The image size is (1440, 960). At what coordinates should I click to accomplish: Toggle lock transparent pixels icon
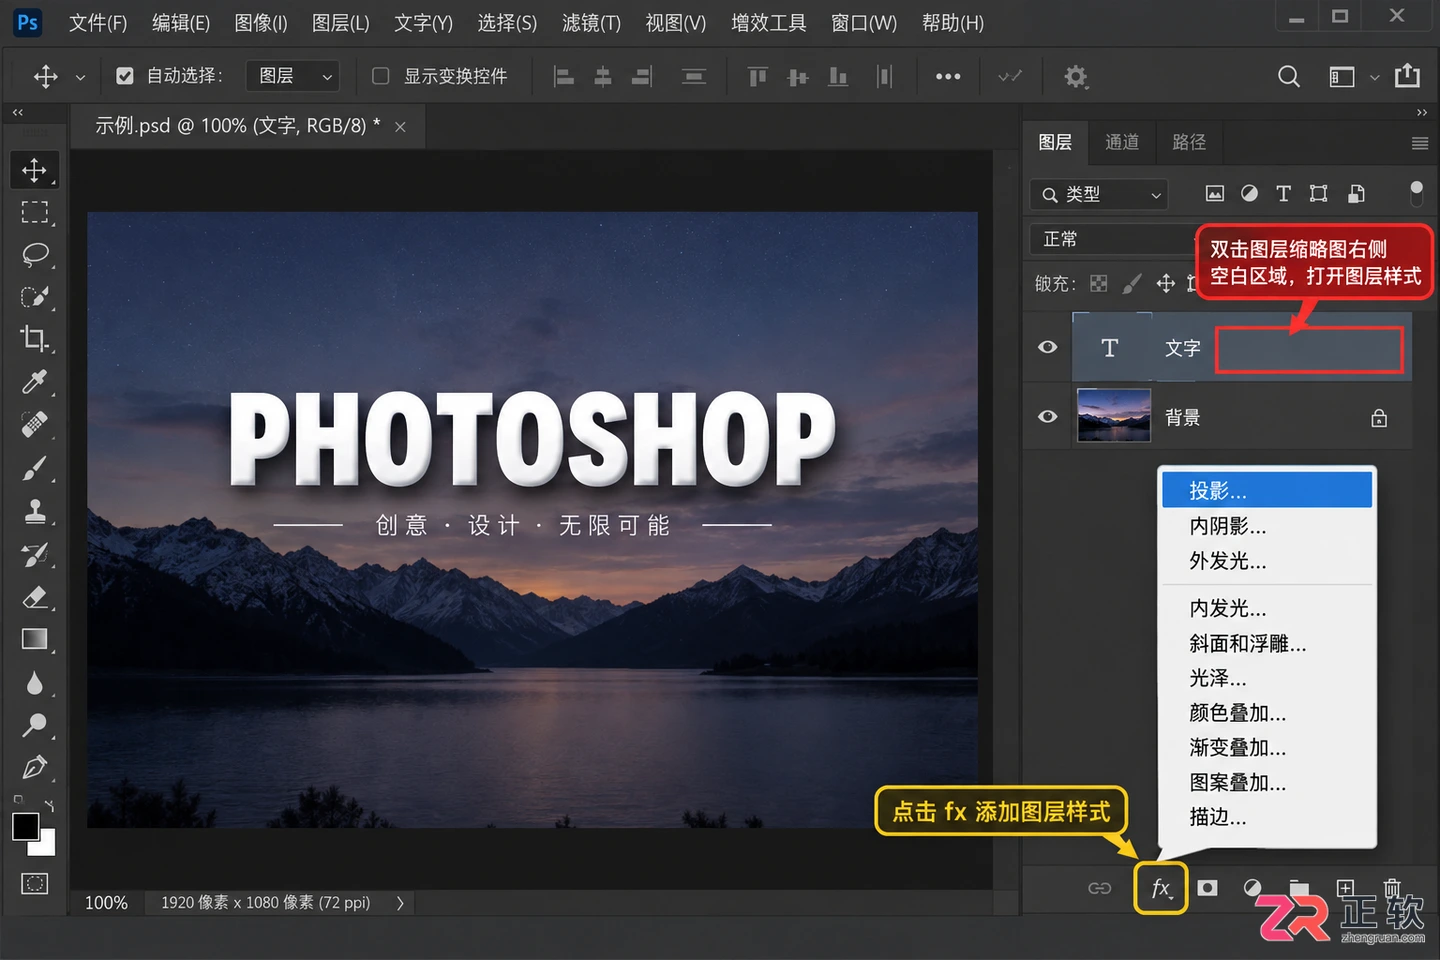pos(1099,284)
